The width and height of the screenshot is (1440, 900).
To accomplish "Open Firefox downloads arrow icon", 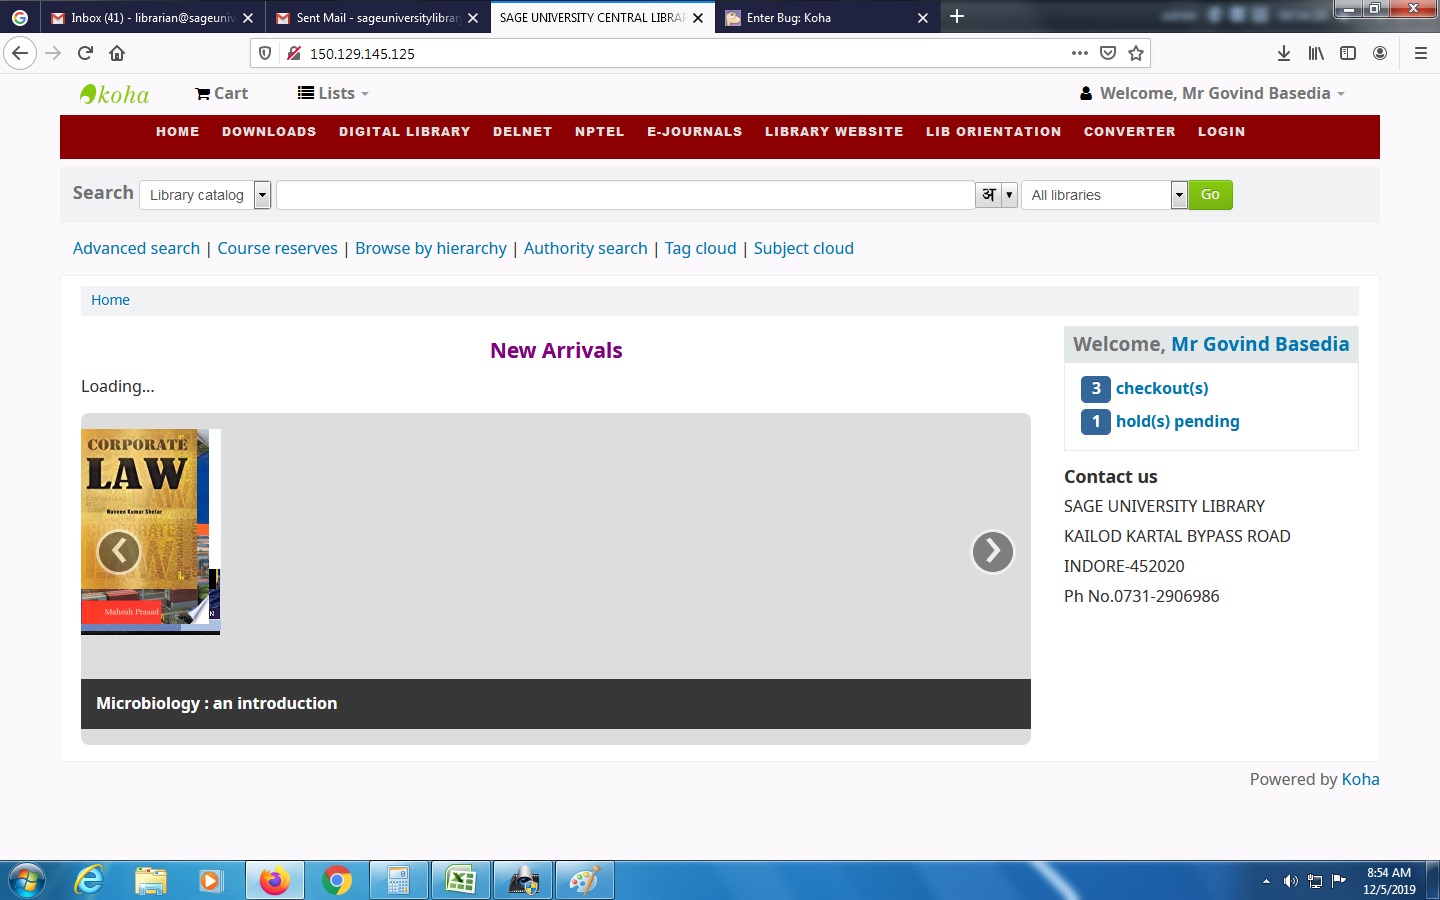I will click(x=1283, y=53).
